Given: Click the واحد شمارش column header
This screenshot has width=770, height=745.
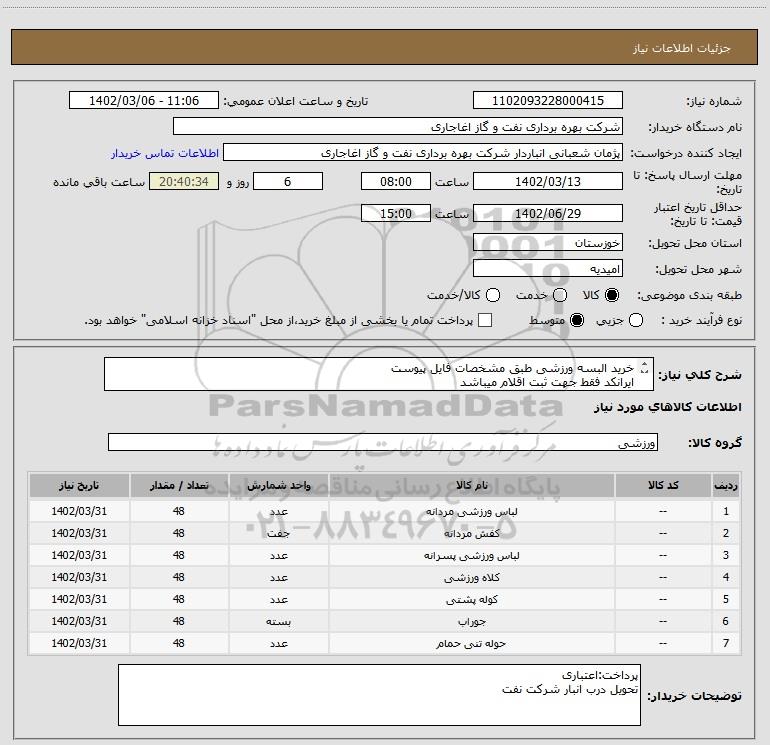Looking at the screenshot, I should [278, 485].
